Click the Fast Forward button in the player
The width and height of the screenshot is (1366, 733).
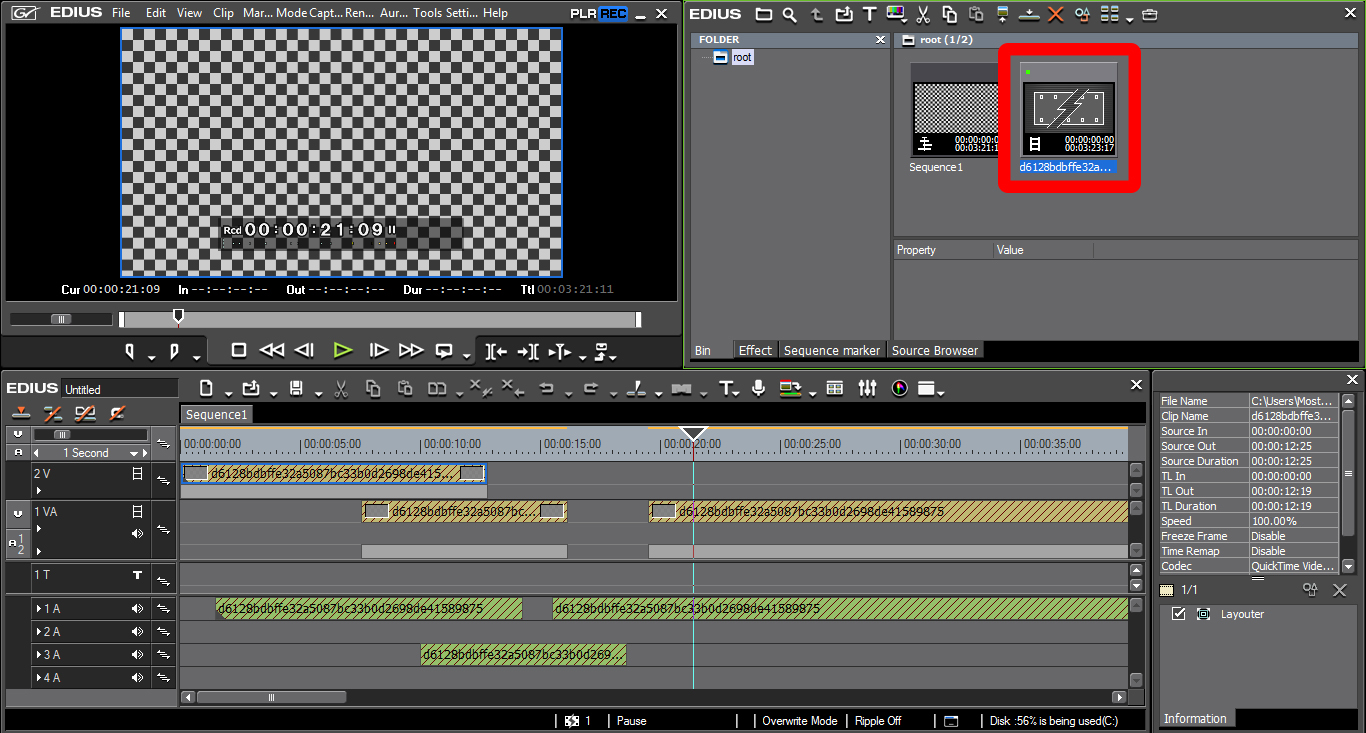(x=411, y=350)
